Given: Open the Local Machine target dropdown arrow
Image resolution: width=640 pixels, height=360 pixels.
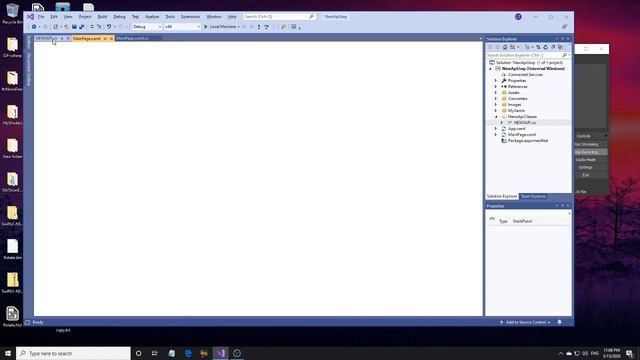Looking at the screenshot, I should point(239,27).
